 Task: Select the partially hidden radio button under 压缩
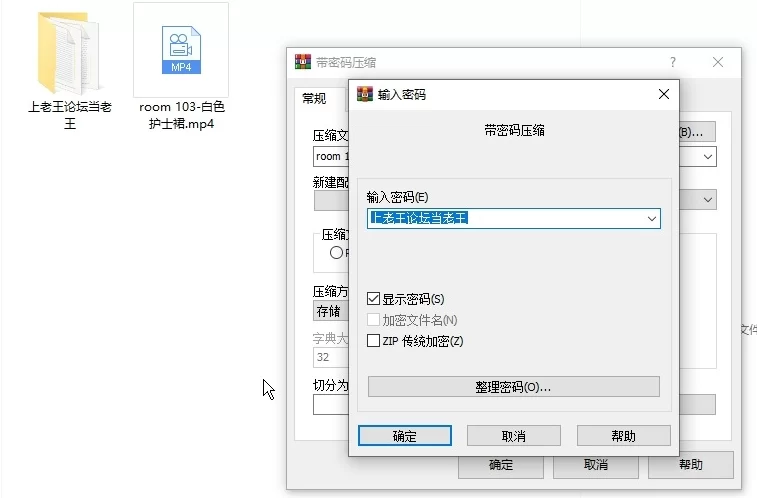(336, 252)
